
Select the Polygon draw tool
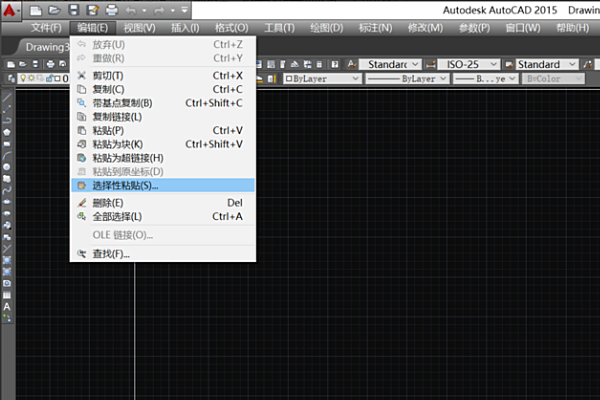(x=7, y=132)
